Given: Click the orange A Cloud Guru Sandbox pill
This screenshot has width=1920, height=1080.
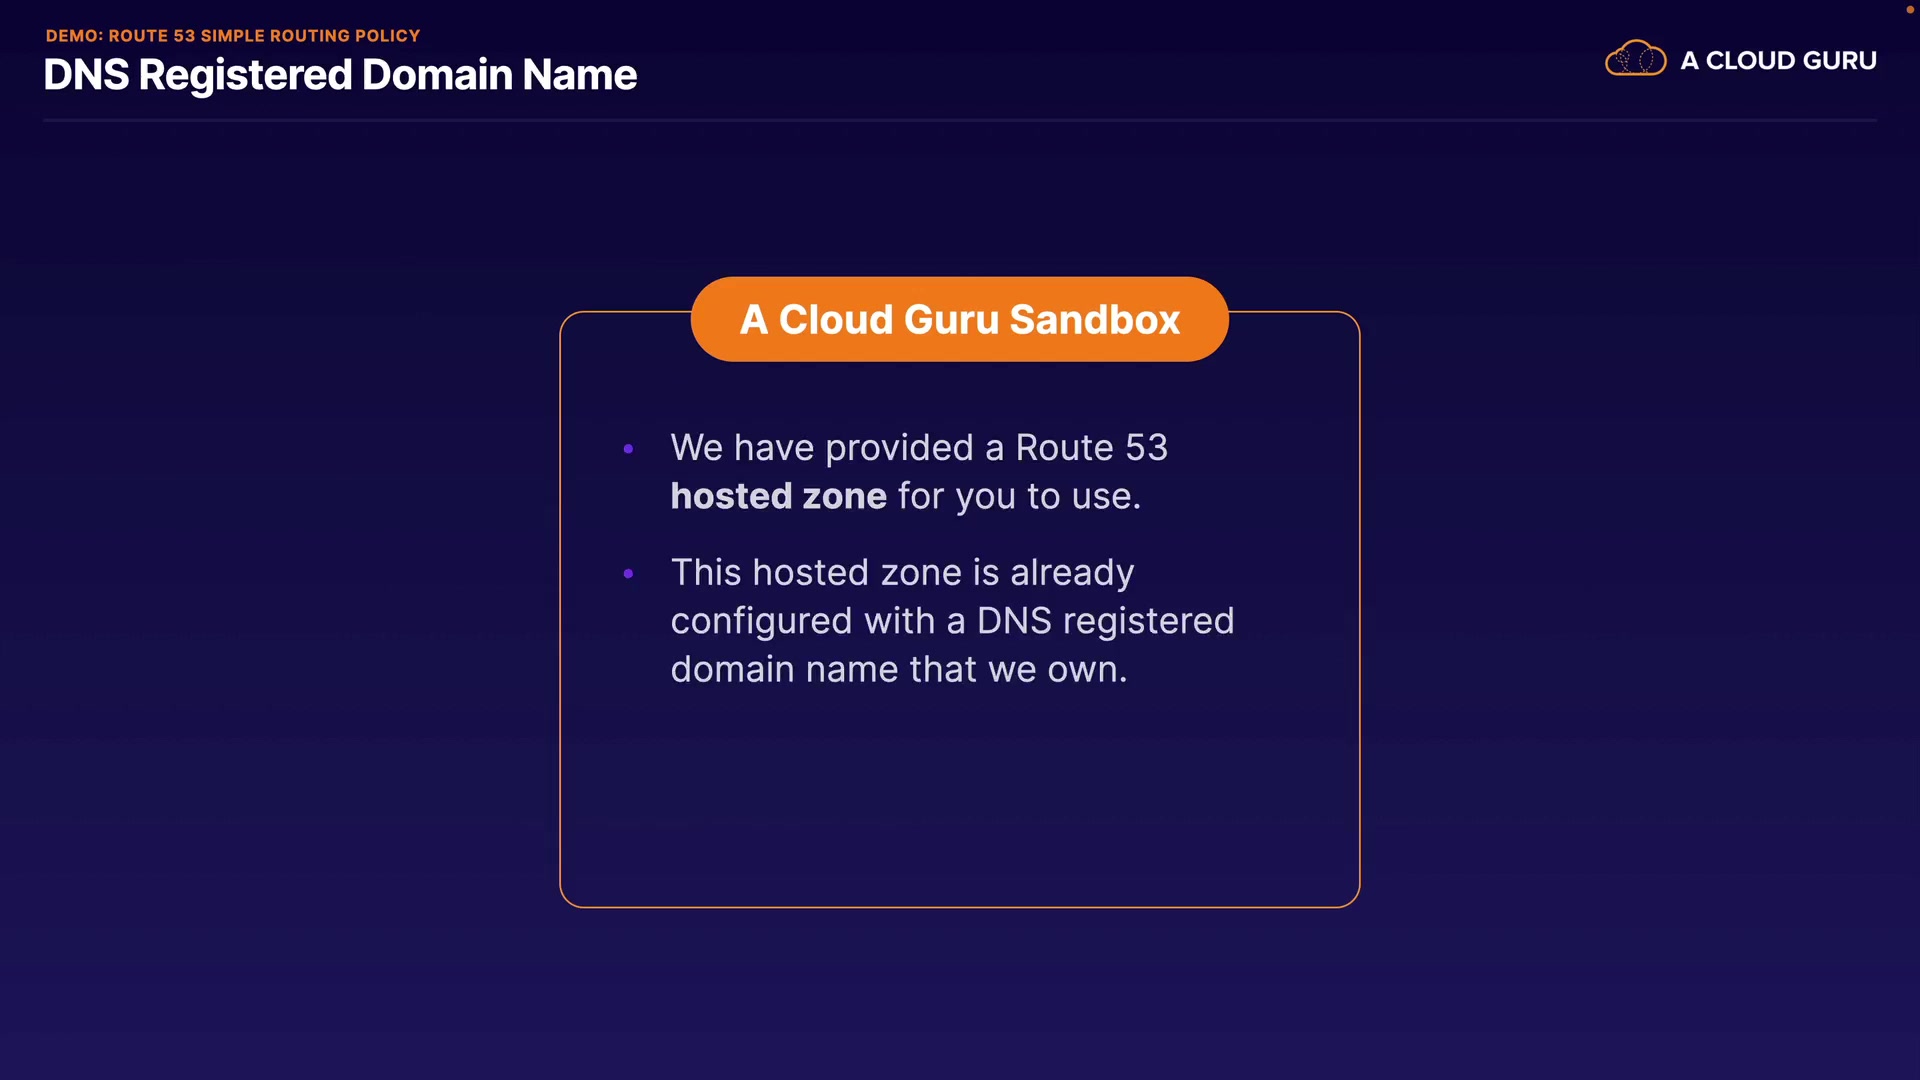Looking at the screenshot, I should tap(958, 319).
